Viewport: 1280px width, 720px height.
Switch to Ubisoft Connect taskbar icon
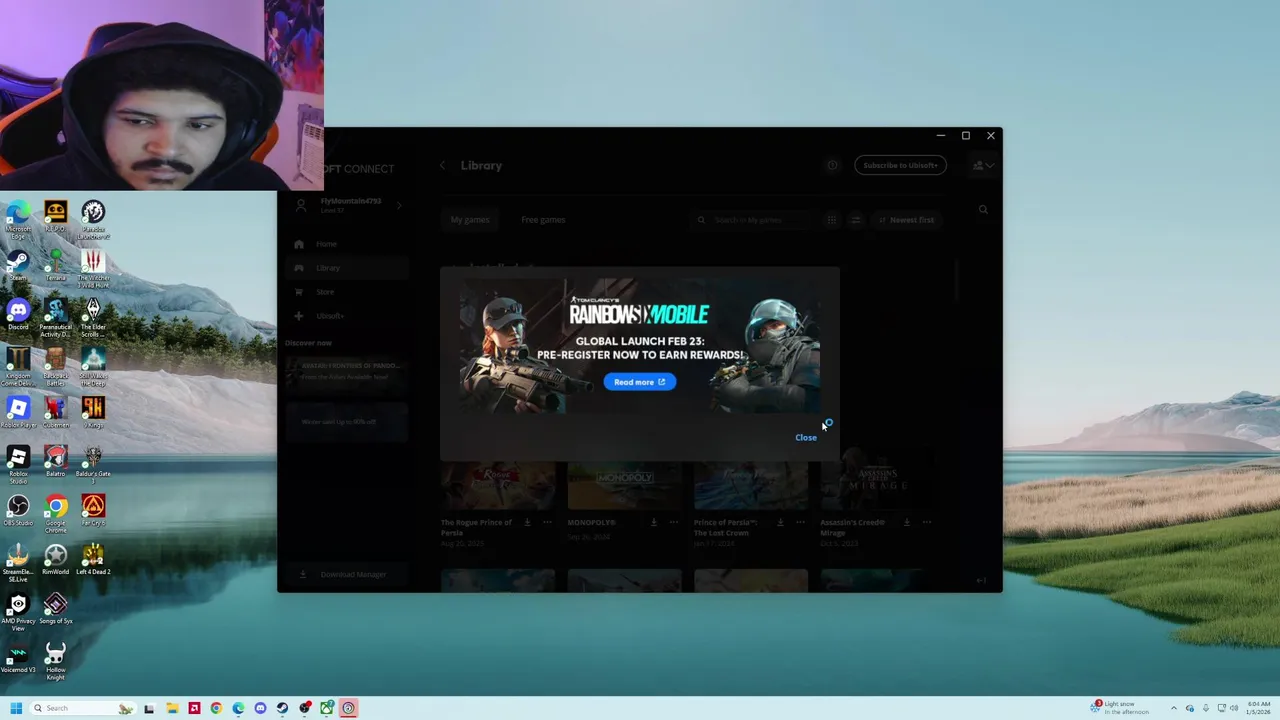click(348, 708)
